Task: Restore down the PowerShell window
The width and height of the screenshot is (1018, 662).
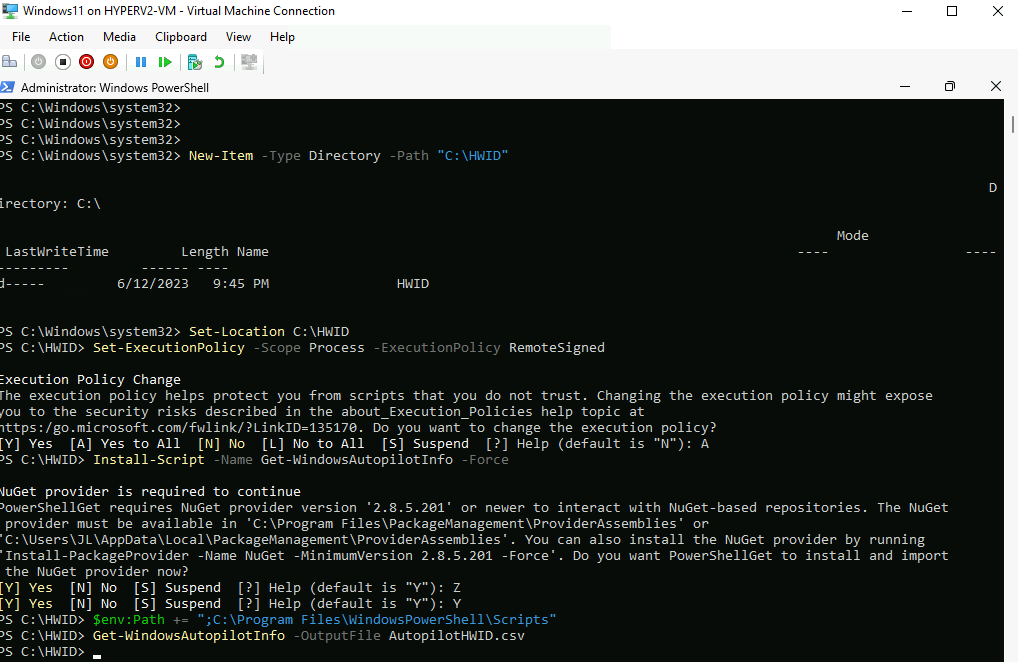Action: click(950, 86)
